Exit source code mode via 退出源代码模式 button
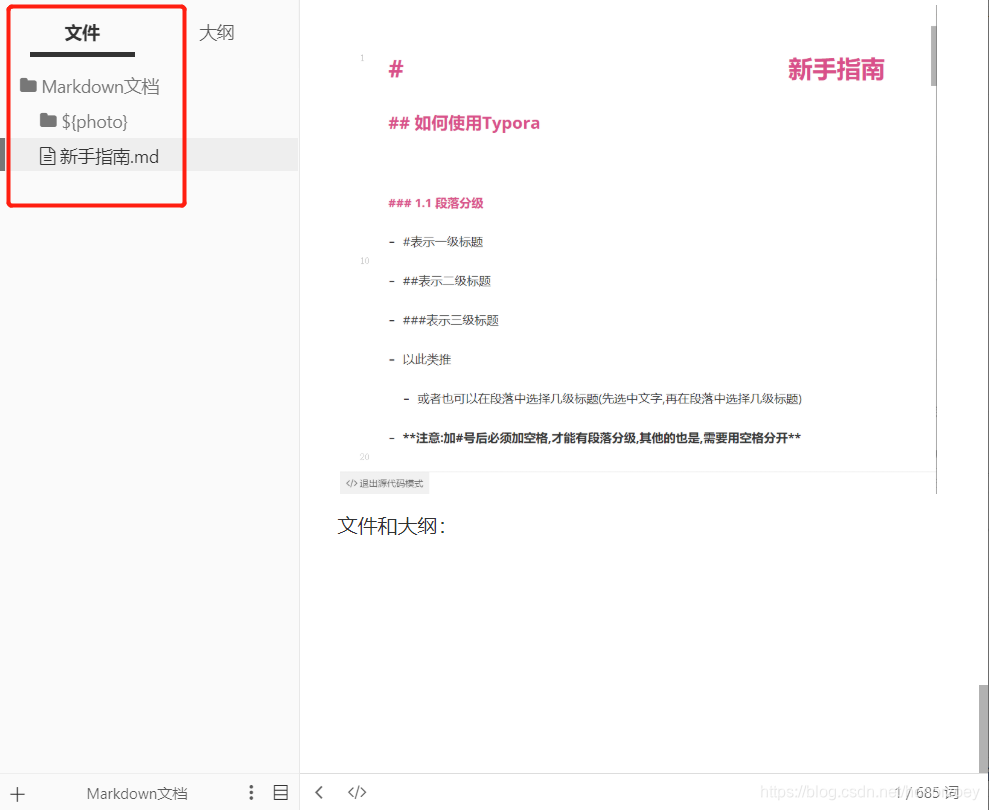 (384, 483)
